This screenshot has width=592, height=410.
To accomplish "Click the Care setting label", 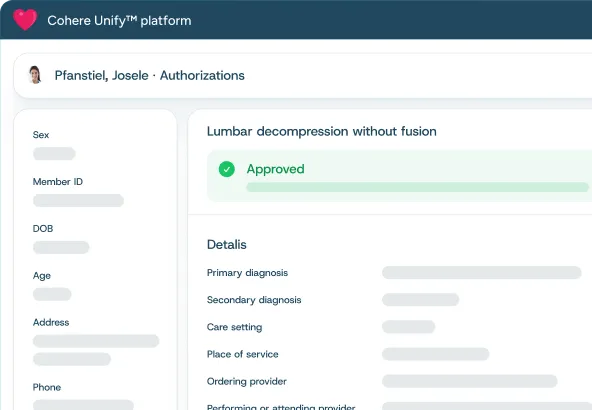I will [x=234, y=327].
